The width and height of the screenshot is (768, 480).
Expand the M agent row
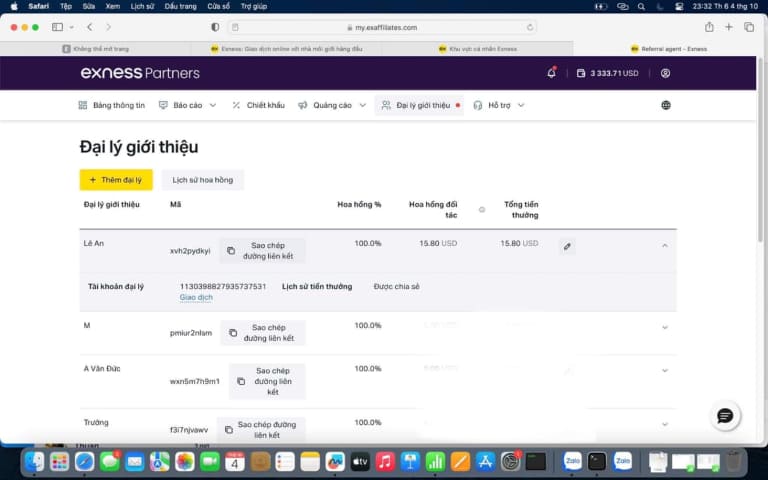(665, 327)
